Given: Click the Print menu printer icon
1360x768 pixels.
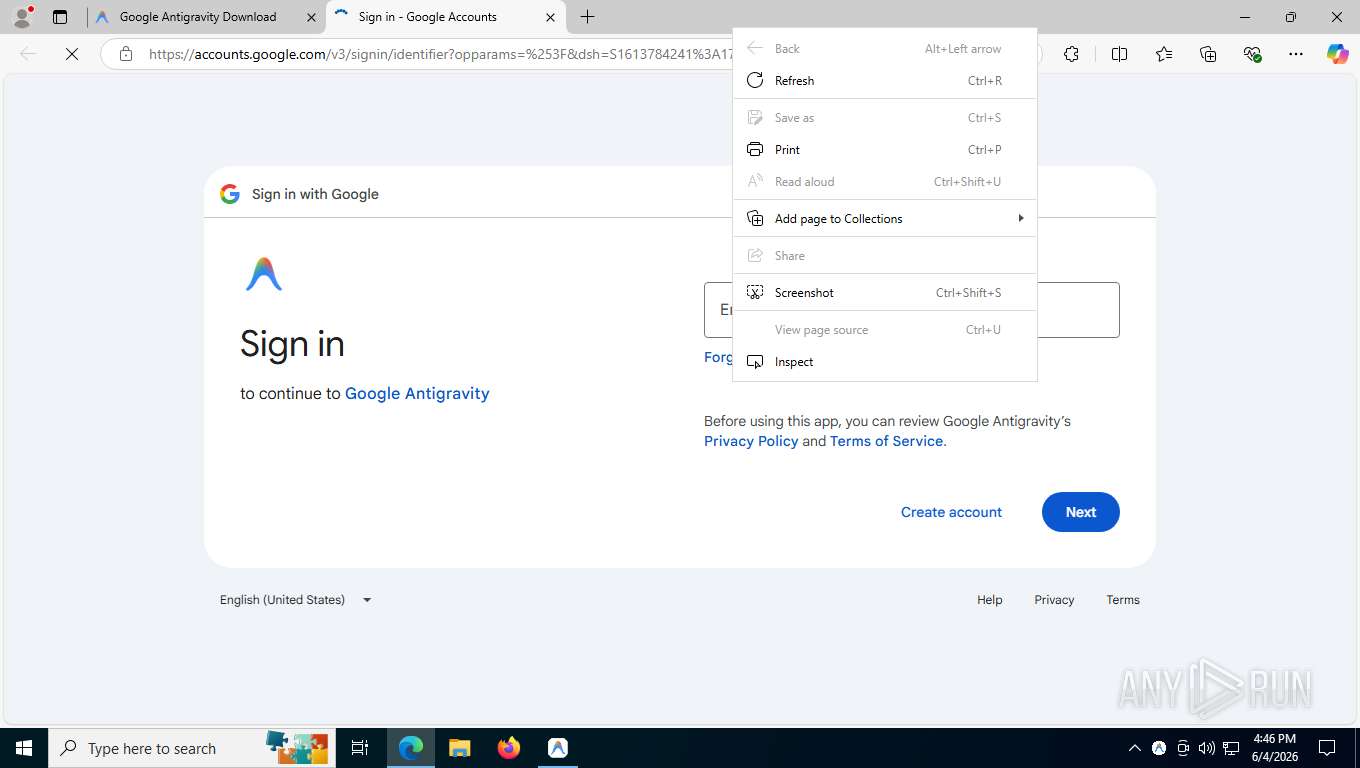Looking at the screenshot, I should (x=755, y=149).
